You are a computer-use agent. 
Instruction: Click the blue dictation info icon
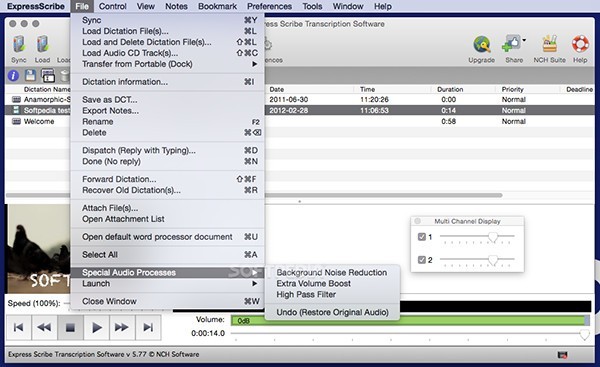(13, 76)
